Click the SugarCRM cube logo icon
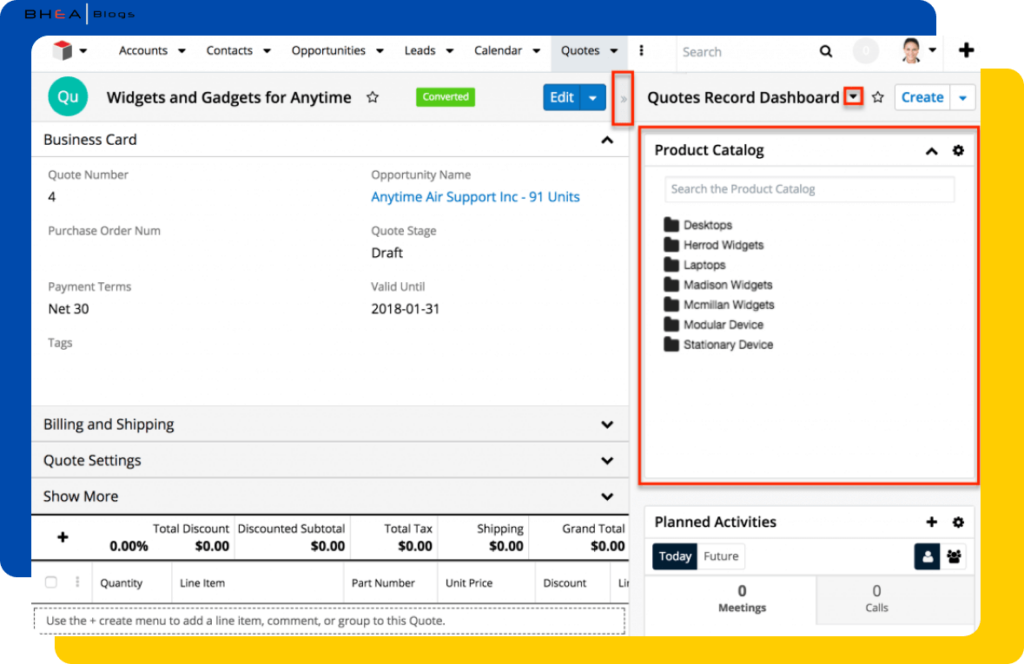 click(x=62, y=50)
